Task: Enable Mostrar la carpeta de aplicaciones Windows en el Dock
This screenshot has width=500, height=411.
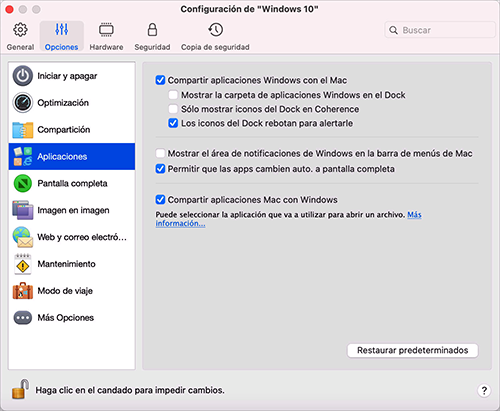Action: click(x=173, y=95)
